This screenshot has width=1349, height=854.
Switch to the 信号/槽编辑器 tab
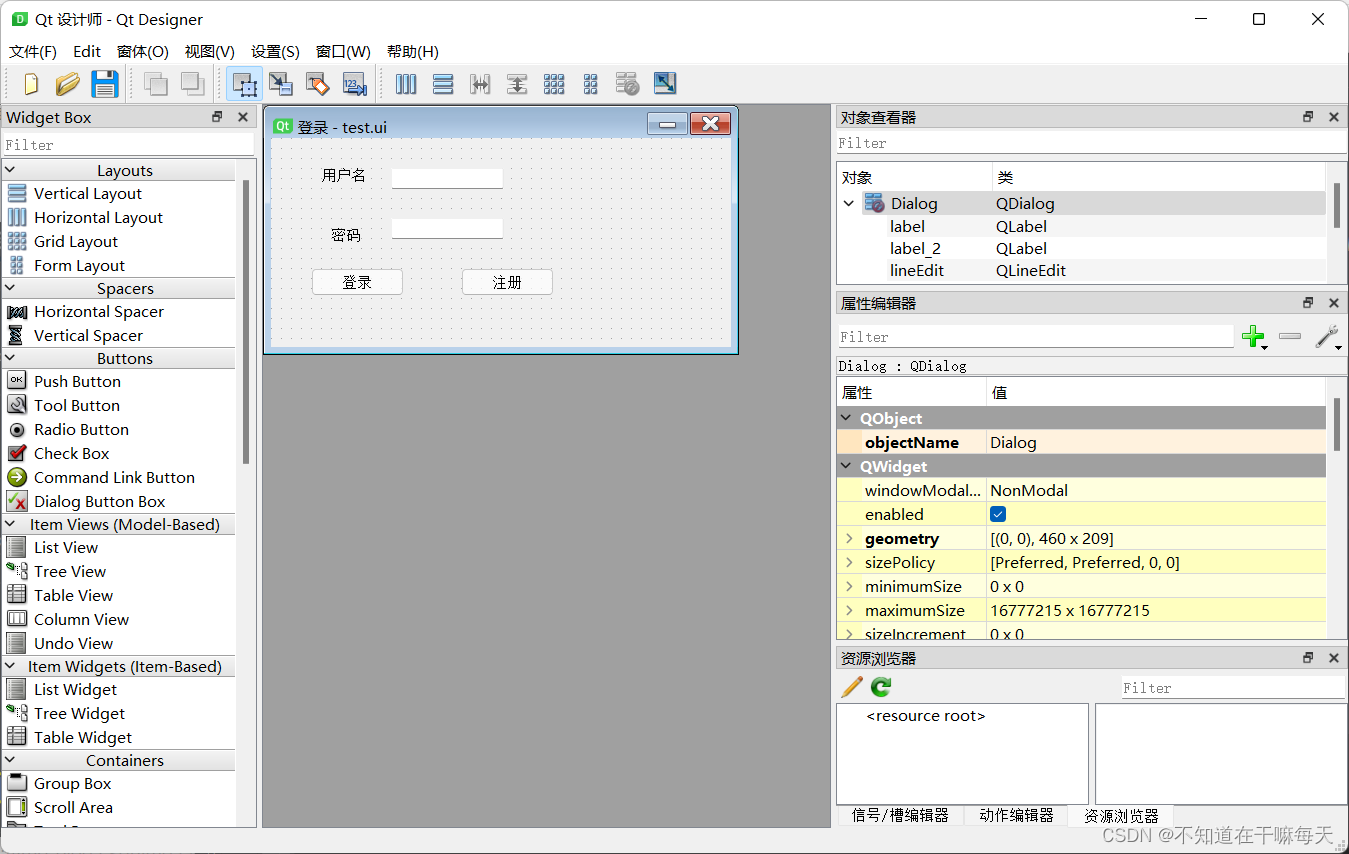pos(900,815)
